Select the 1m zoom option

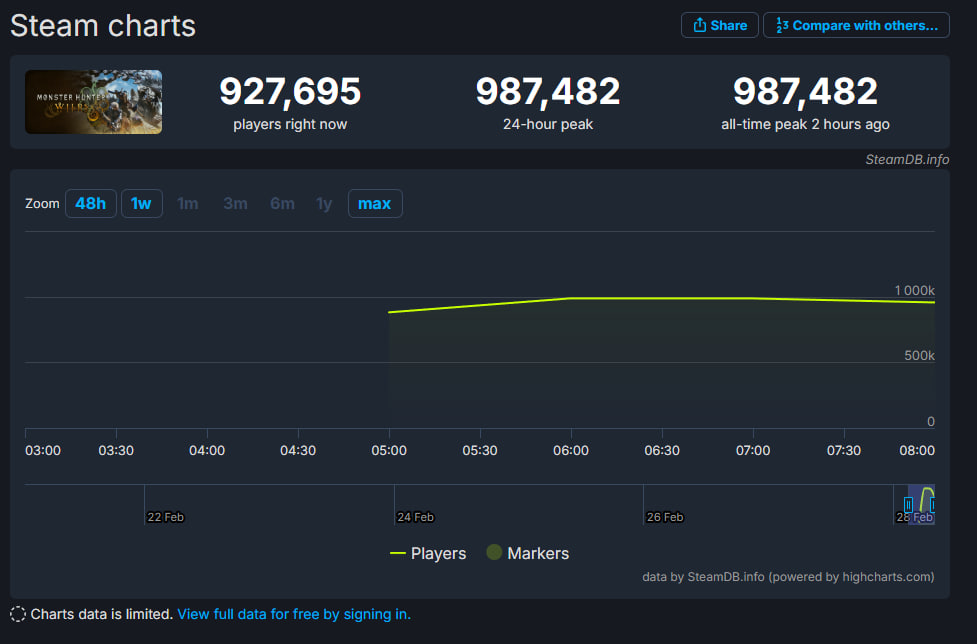188,204
